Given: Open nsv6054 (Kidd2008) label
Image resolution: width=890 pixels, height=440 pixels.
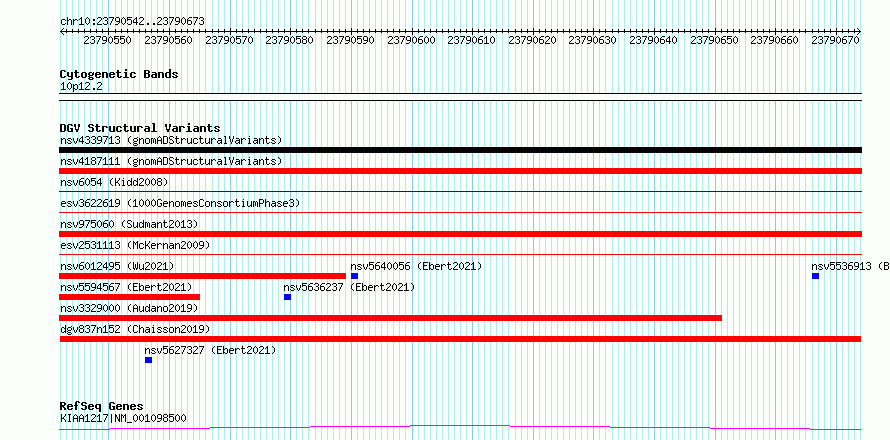Looking at the screenshot, I should click(114, 182).
